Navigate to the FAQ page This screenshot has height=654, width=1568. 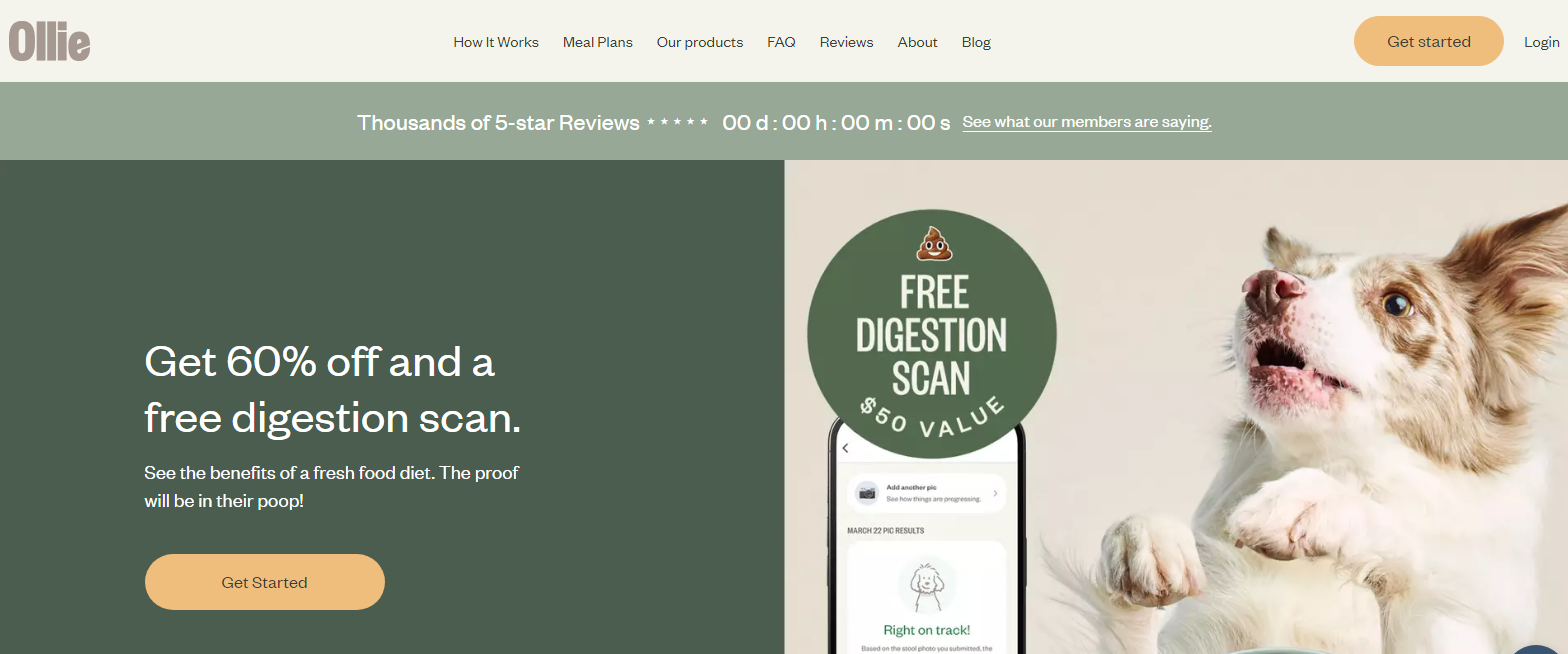(x=781, y=42)
